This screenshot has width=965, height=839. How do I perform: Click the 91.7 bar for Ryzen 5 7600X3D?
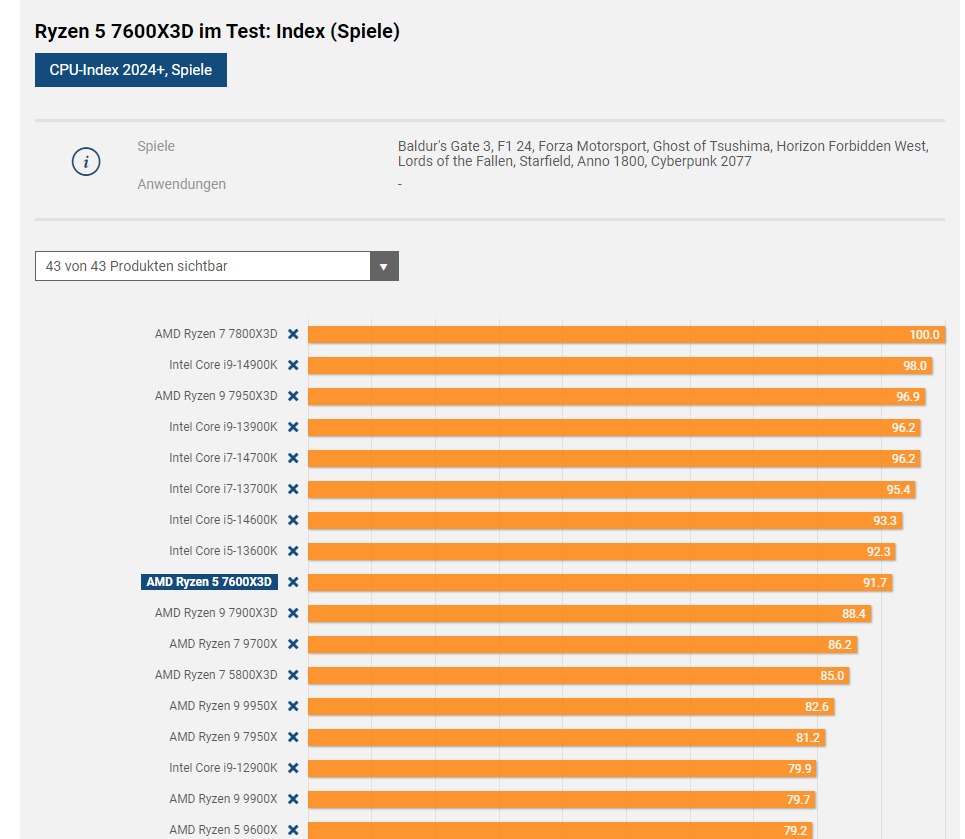600,582
